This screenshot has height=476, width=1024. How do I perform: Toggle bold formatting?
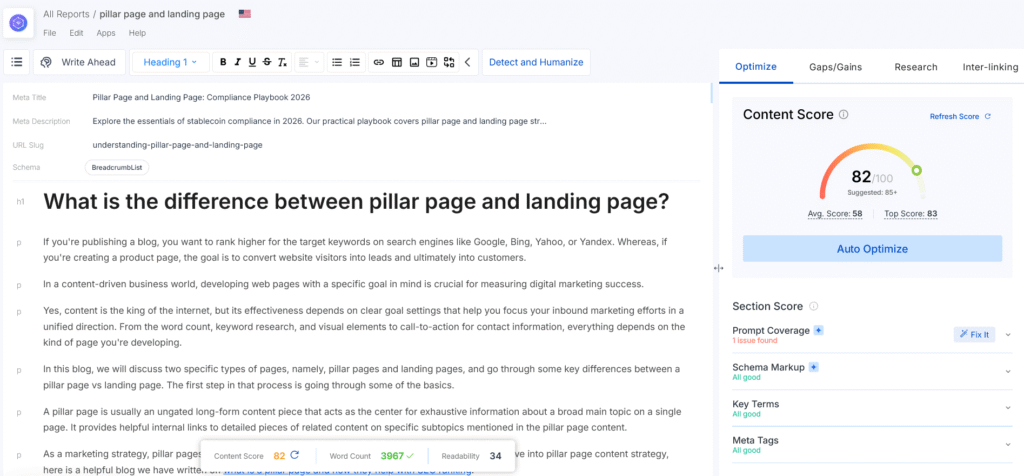[223, 62]
